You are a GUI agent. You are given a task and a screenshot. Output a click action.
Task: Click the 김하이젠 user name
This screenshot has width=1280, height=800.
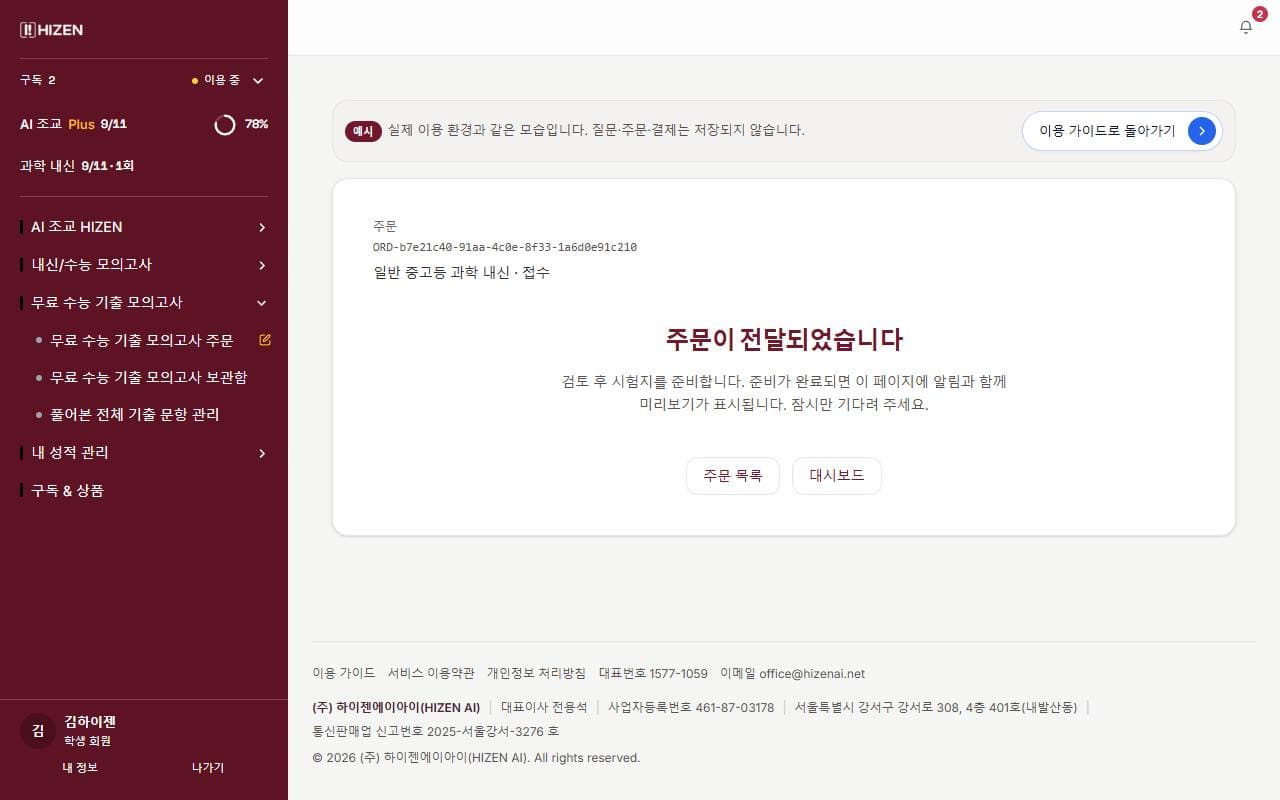click(91, 722)
